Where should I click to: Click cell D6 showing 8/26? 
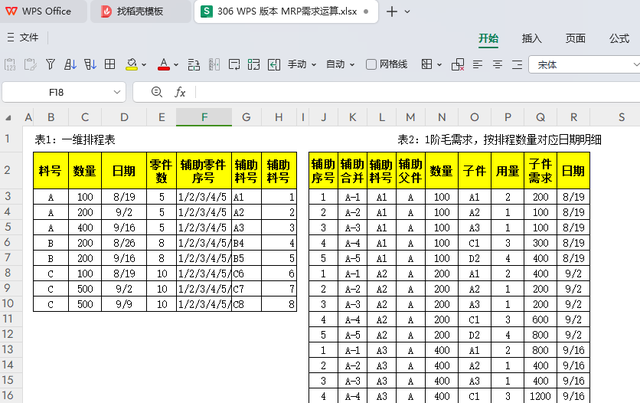[124, 243]
